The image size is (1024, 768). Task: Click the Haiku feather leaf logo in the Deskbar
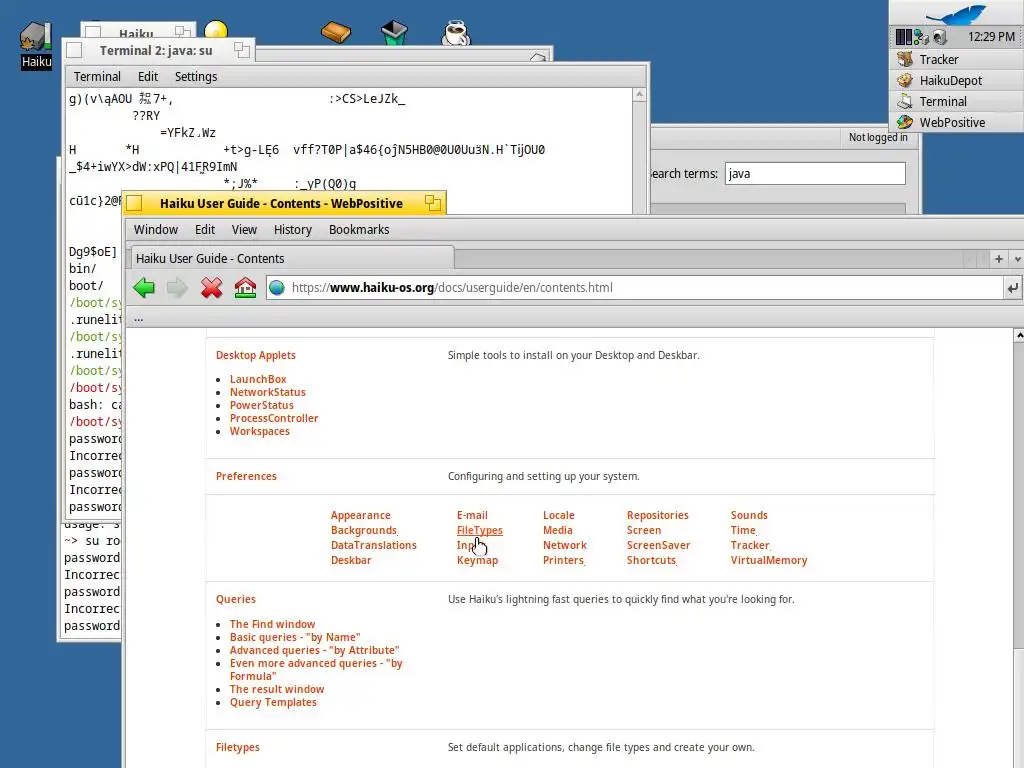957,14
